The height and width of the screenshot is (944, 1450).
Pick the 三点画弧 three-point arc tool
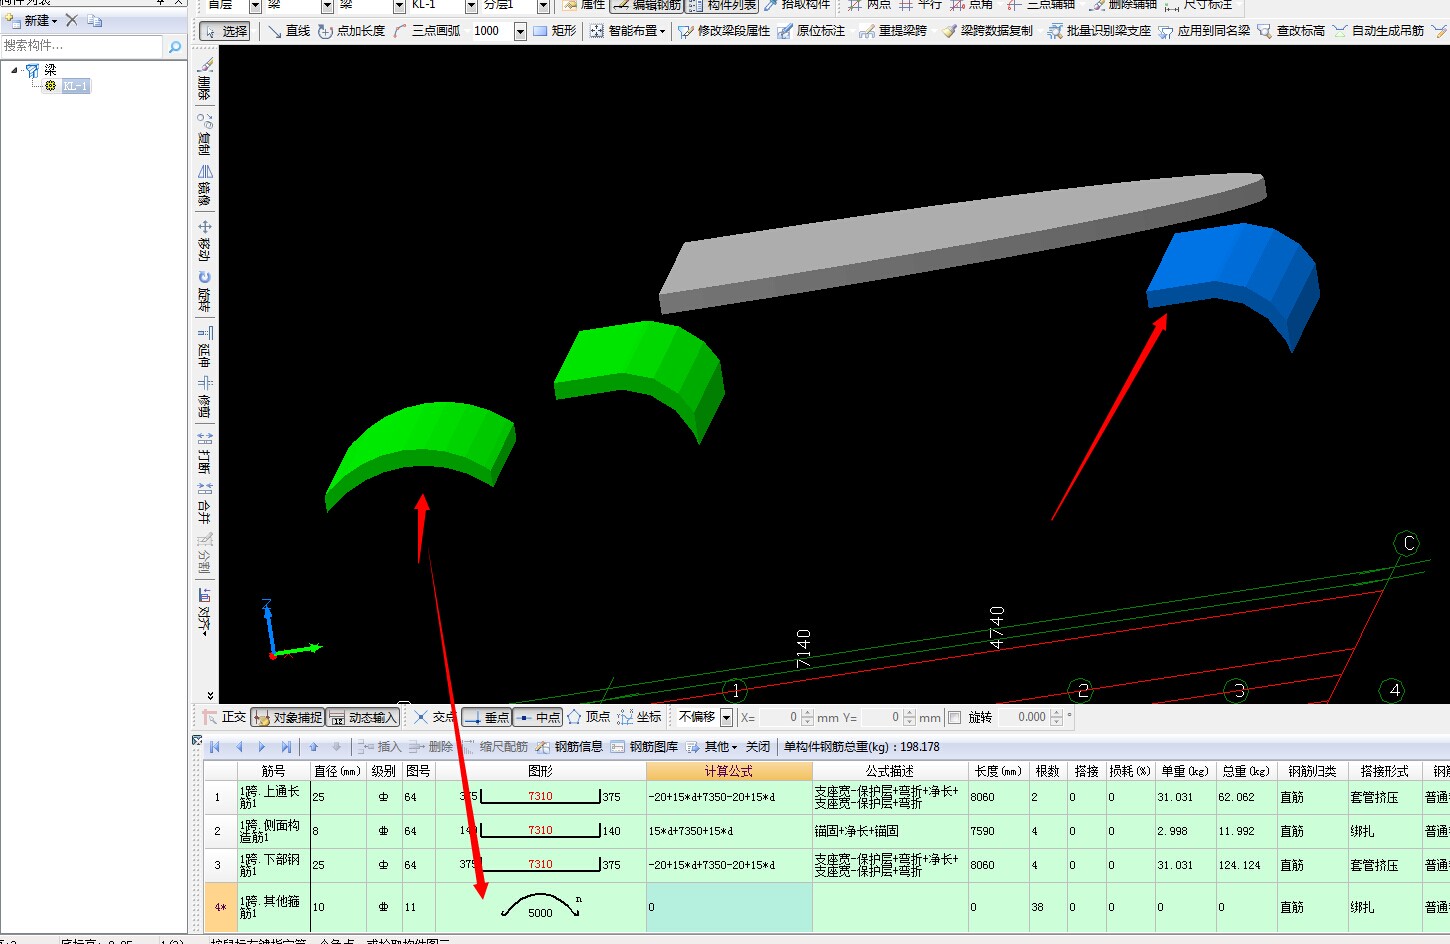427,31
